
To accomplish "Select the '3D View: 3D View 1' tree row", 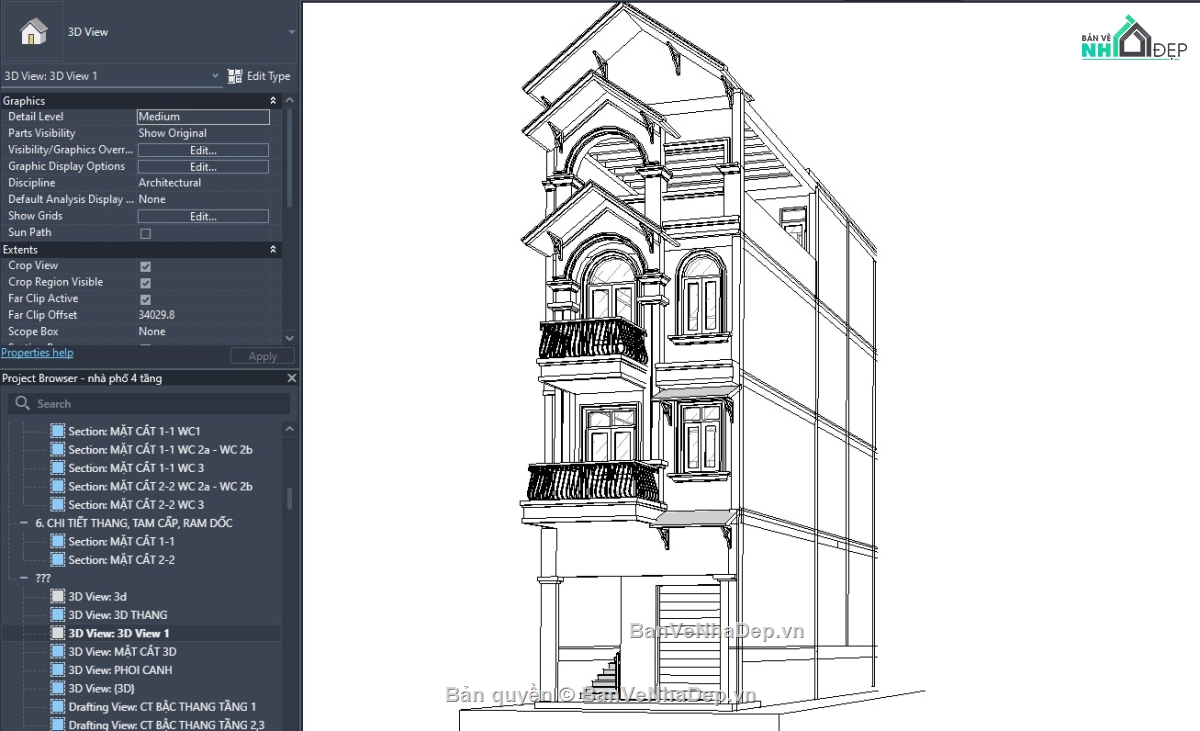I will (141, 633).
